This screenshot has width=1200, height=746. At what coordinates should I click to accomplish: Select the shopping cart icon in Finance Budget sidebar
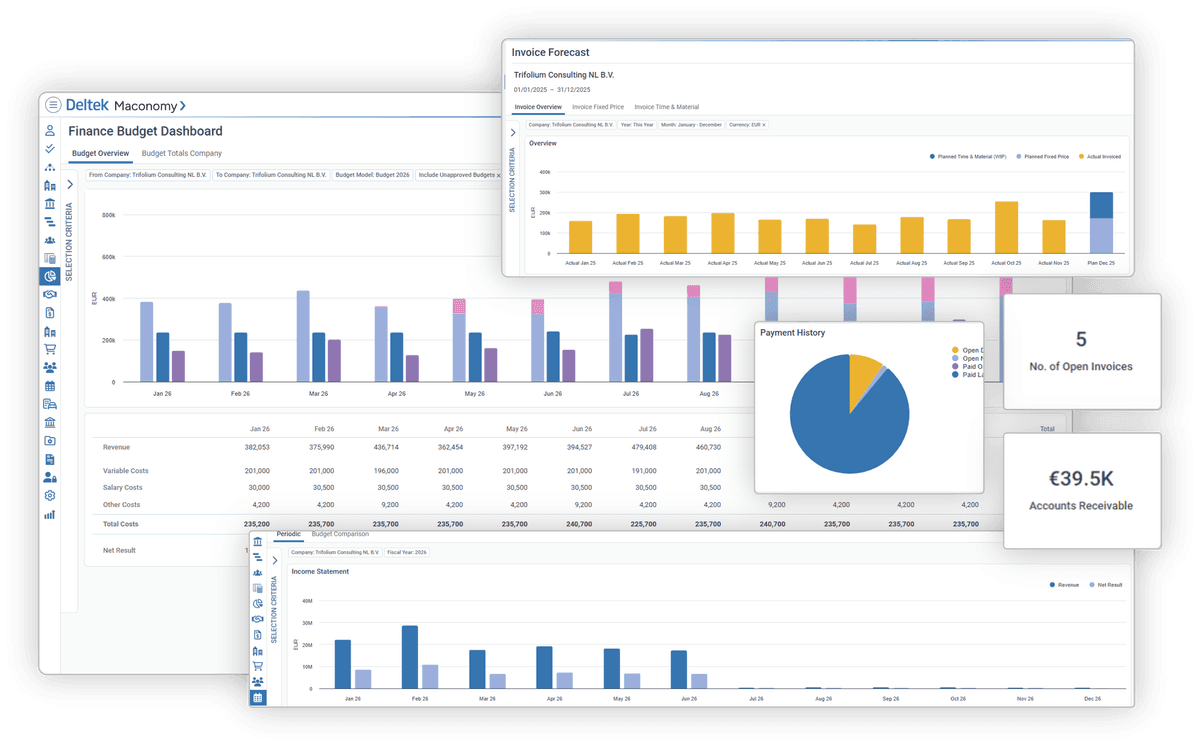tap(50, 349)
